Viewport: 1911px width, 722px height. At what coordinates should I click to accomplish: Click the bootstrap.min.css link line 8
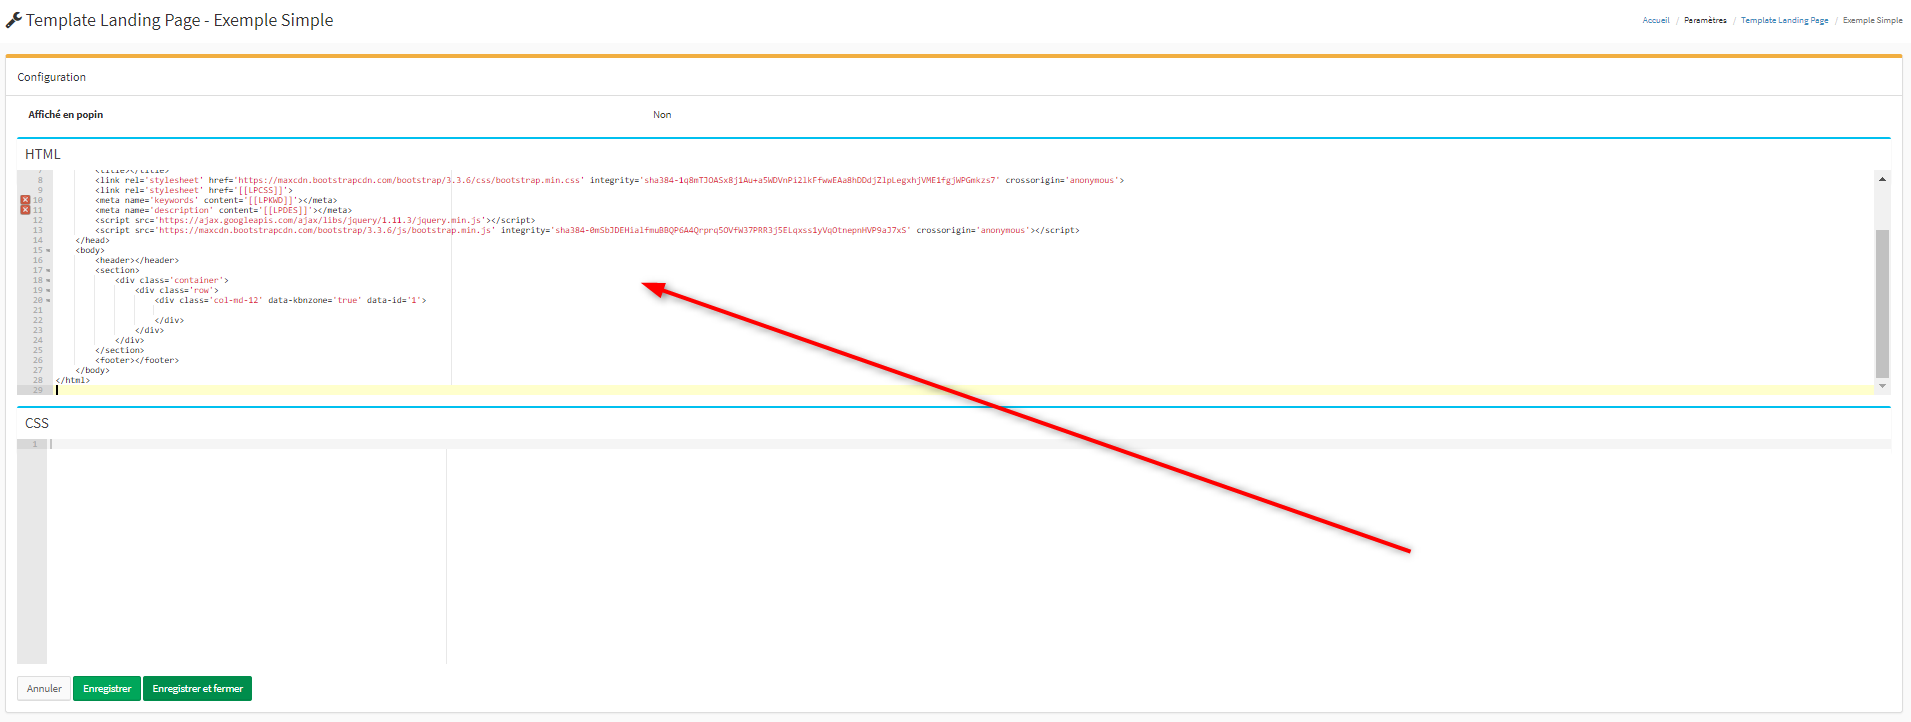pyautogui.click(x=609, y=180)
